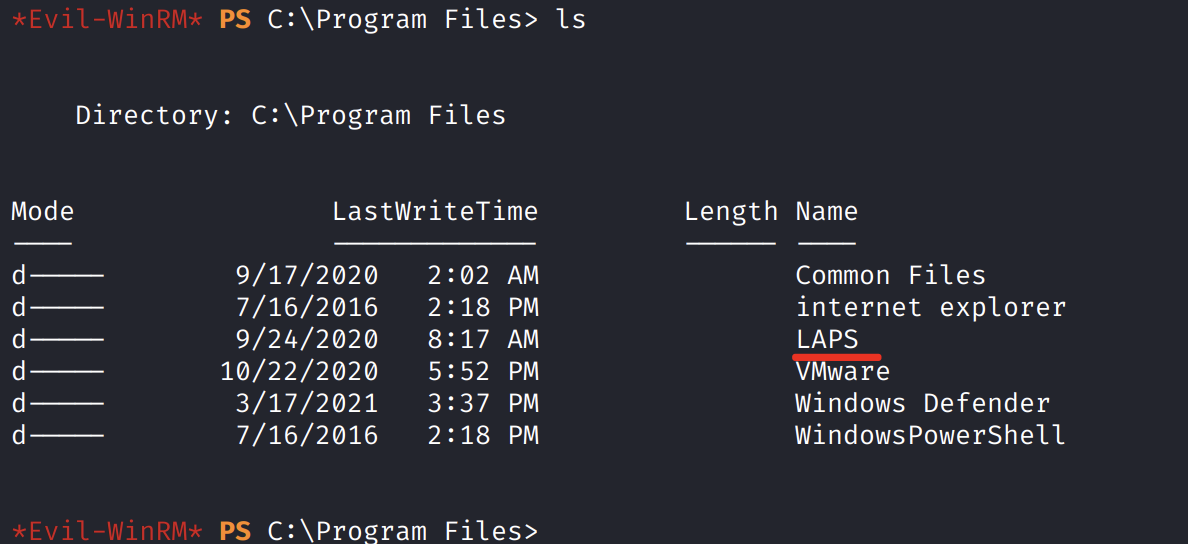Click the 3/17/2021 date for Windows Defender
This screenshot has height=544, width=1188.
[306, 403]
